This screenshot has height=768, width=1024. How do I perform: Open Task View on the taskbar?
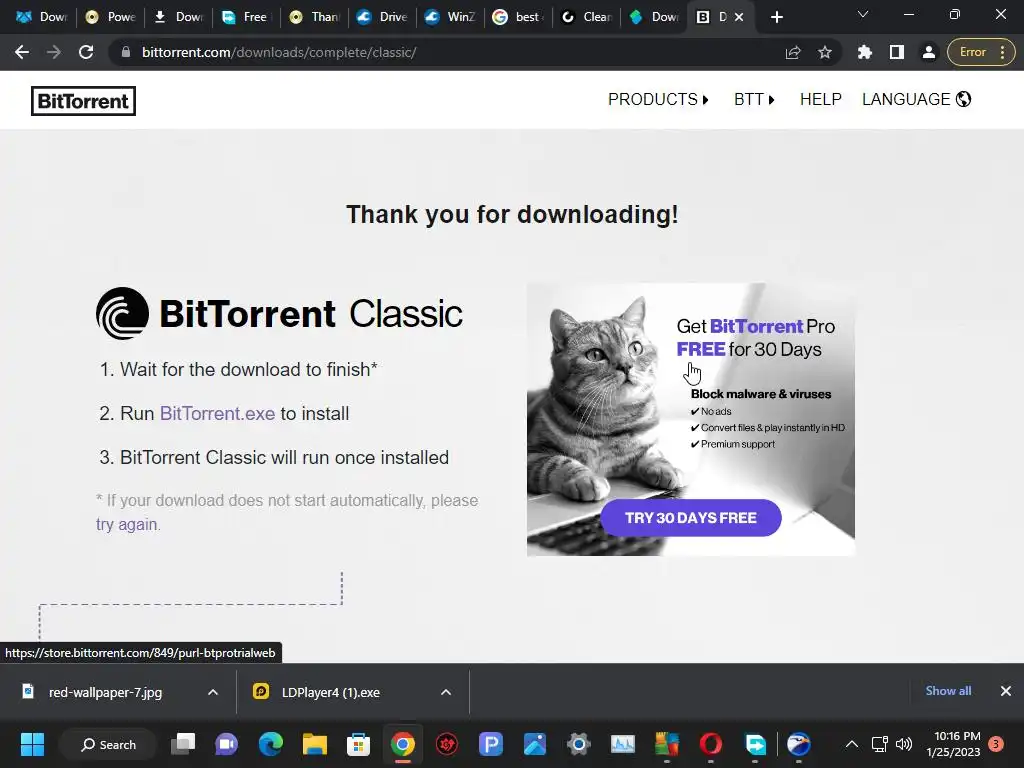tap(183, 744)
